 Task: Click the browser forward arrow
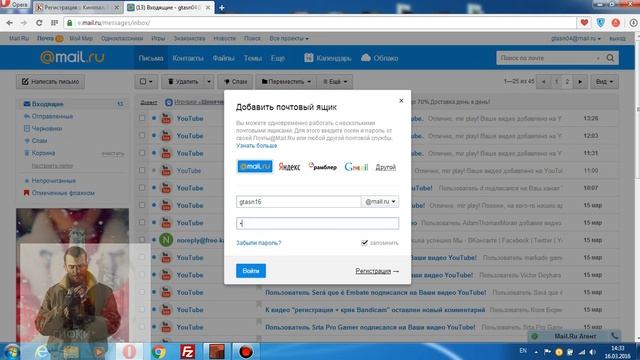point(24,23)
